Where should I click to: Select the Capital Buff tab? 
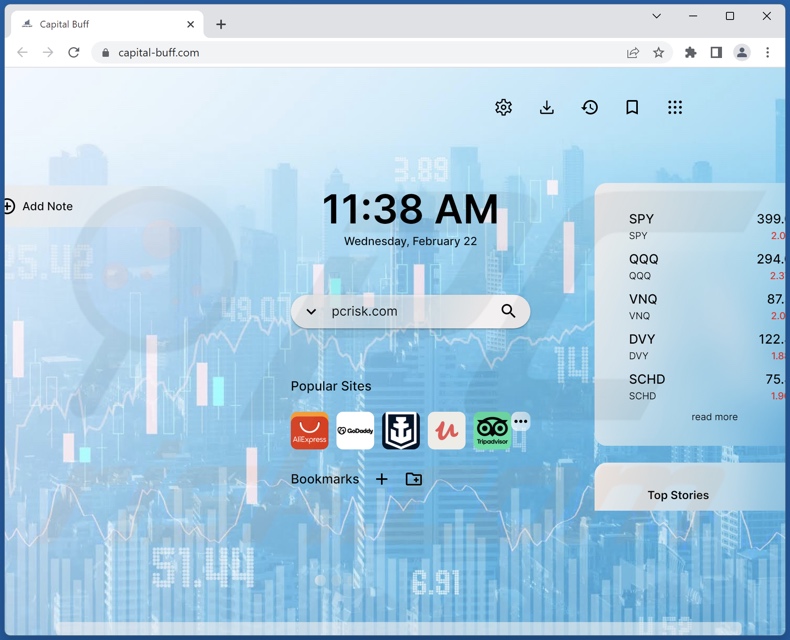click(100, 24)
